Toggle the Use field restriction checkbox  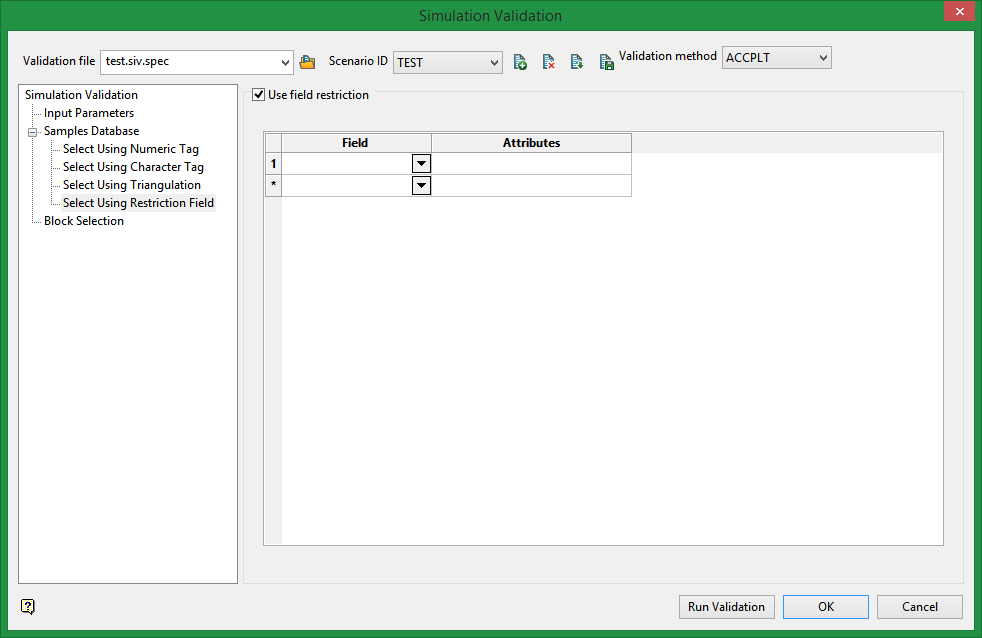pos(259,95)
